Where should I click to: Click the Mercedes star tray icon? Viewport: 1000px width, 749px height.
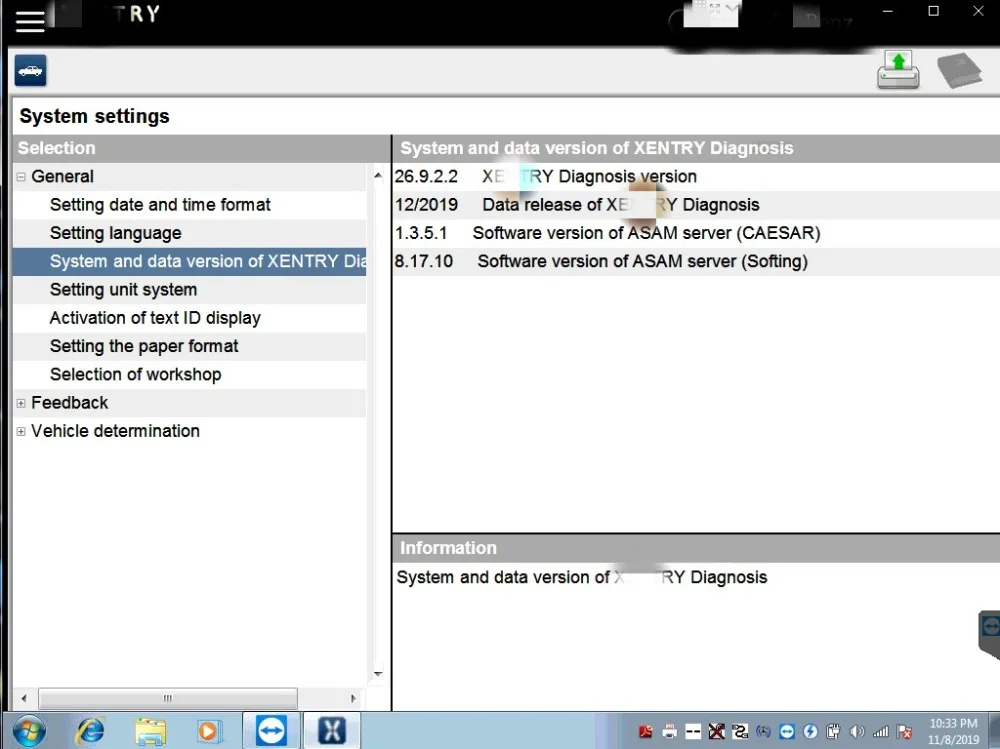click(x=763, y=732)
